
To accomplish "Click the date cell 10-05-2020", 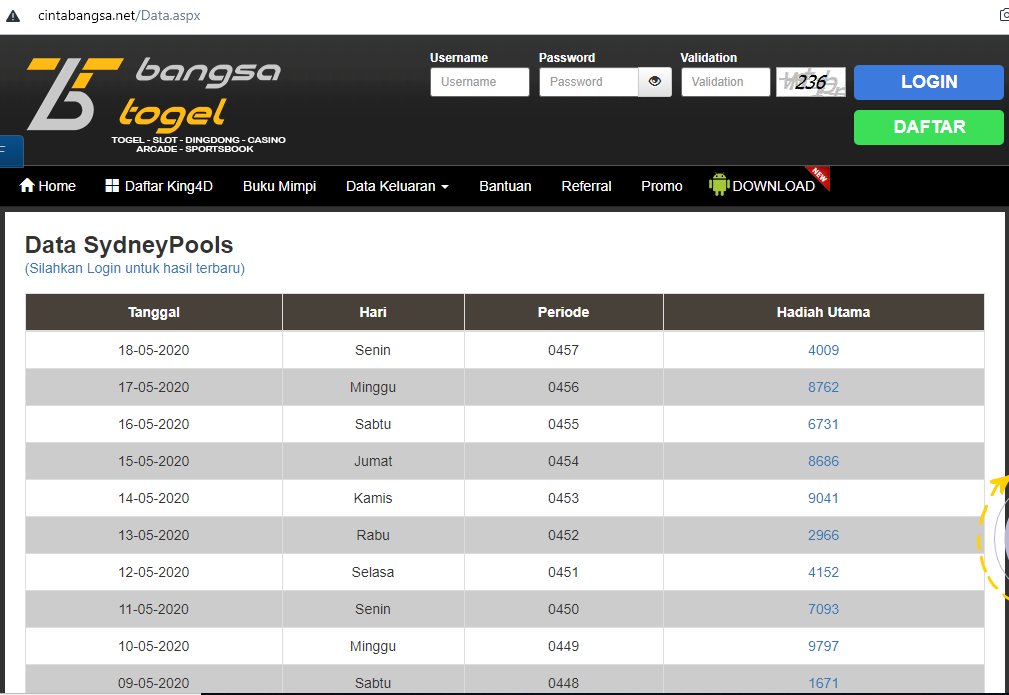I will (154, 646).
